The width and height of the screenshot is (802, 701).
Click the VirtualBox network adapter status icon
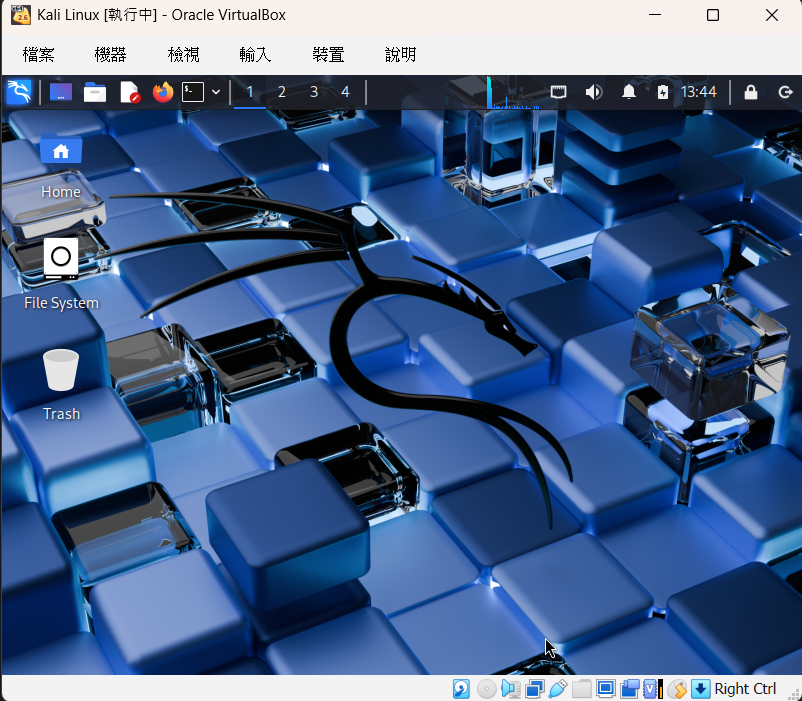tap(534, 689)
